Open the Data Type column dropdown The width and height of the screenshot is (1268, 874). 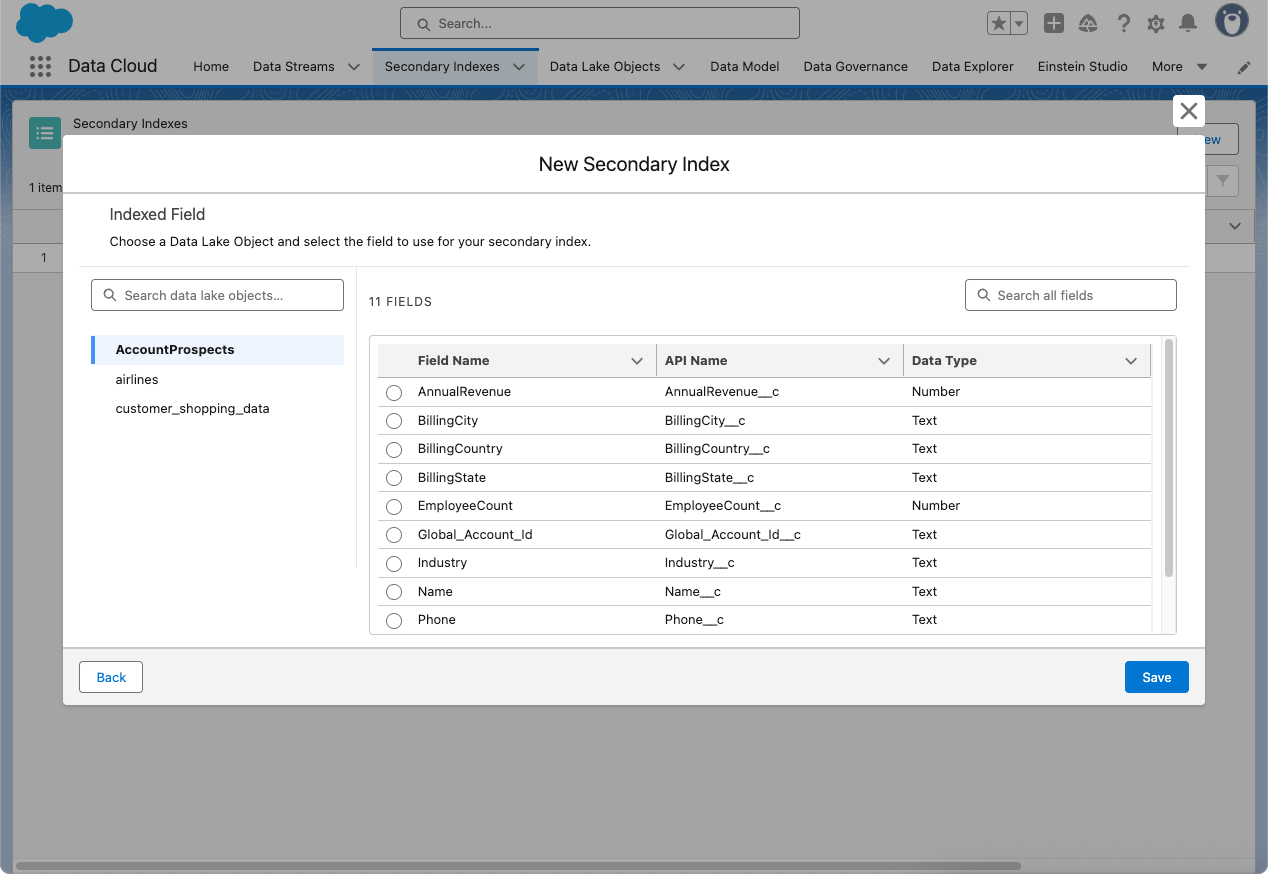[1131, 361]
